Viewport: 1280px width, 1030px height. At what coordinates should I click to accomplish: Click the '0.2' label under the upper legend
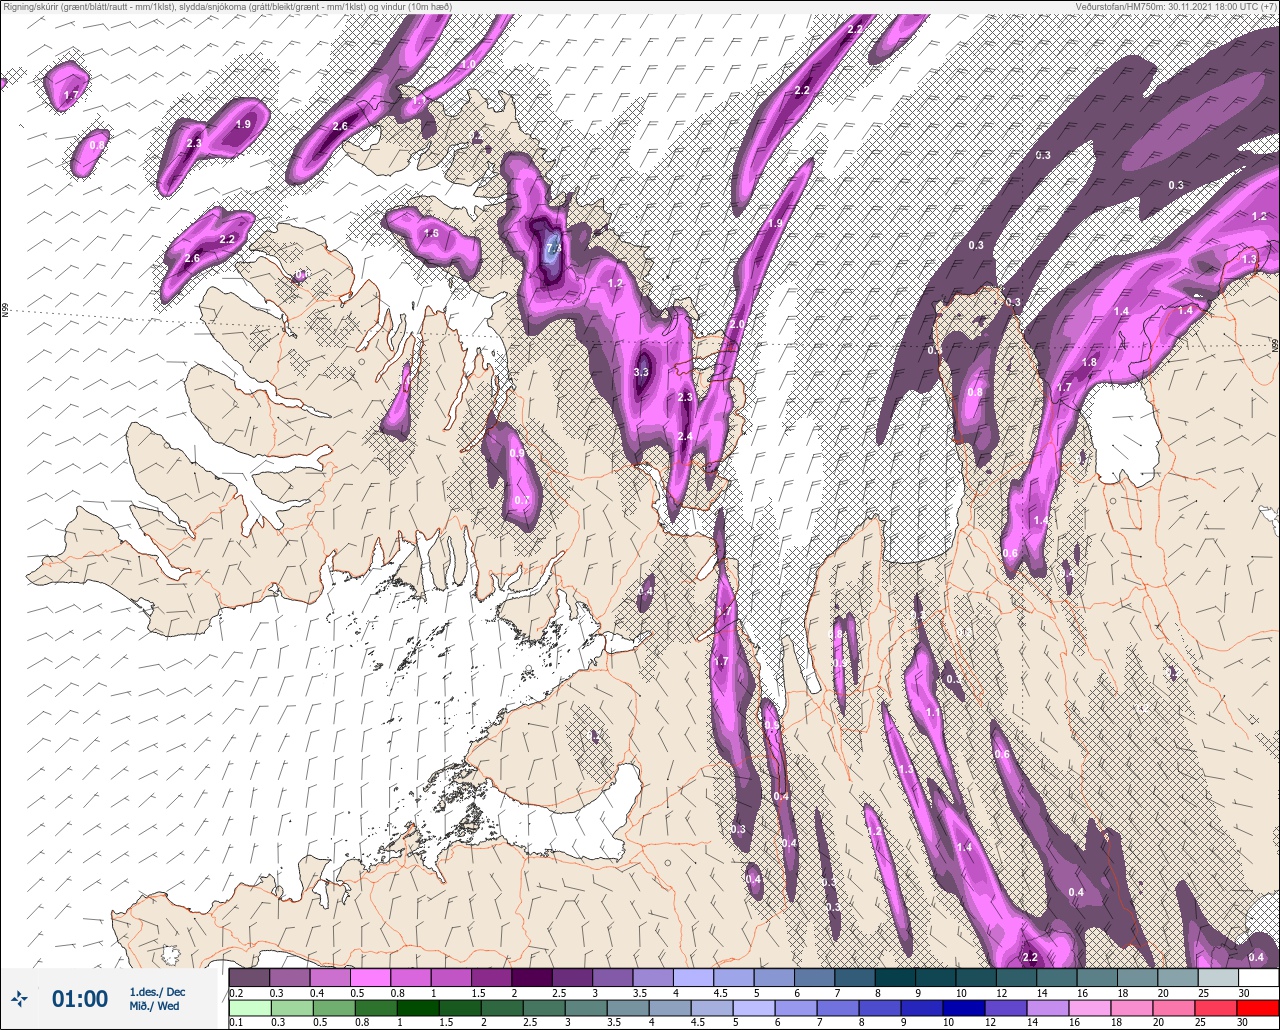click(x=236, y=993)
